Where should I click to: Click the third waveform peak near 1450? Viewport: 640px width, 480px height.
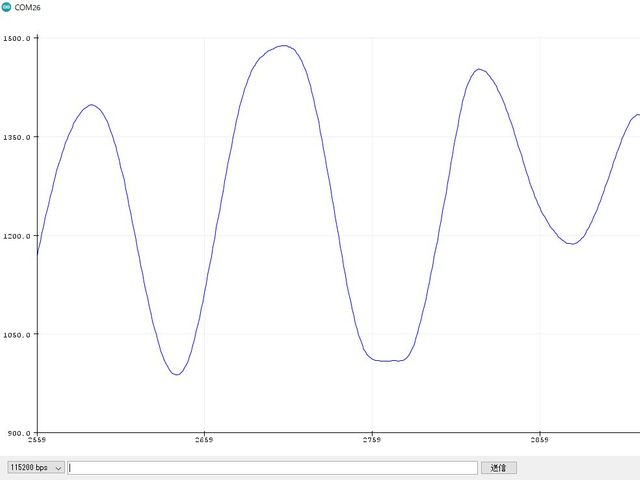point(480,70)
